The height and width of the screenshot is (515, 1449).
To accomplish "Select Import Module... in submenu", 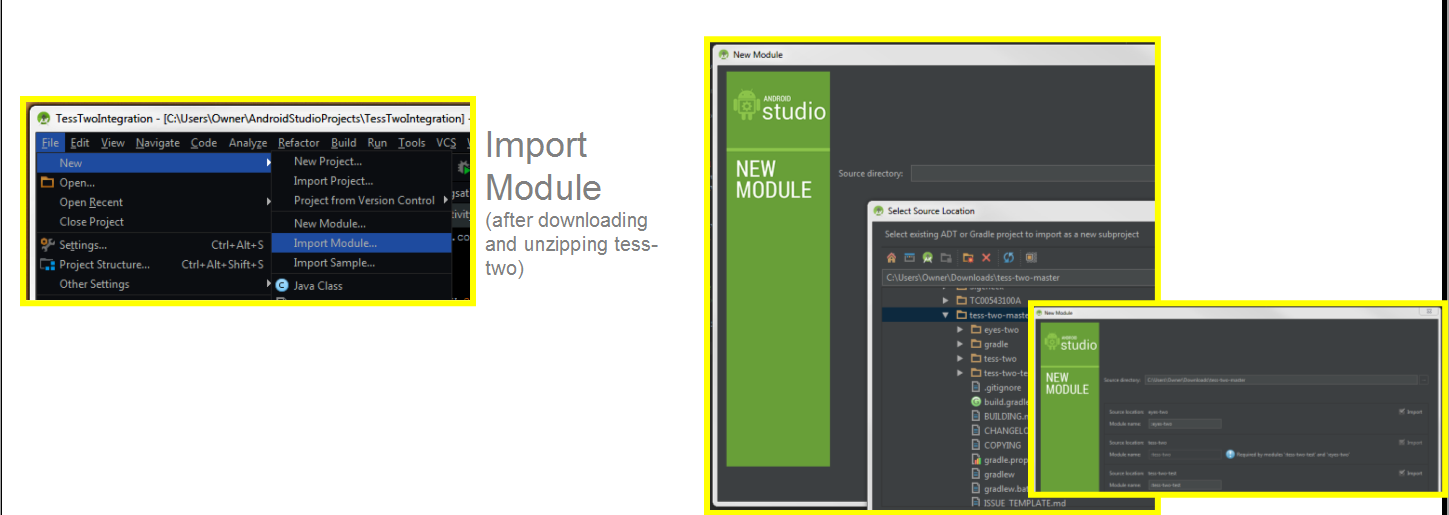I will pos(362,243).
